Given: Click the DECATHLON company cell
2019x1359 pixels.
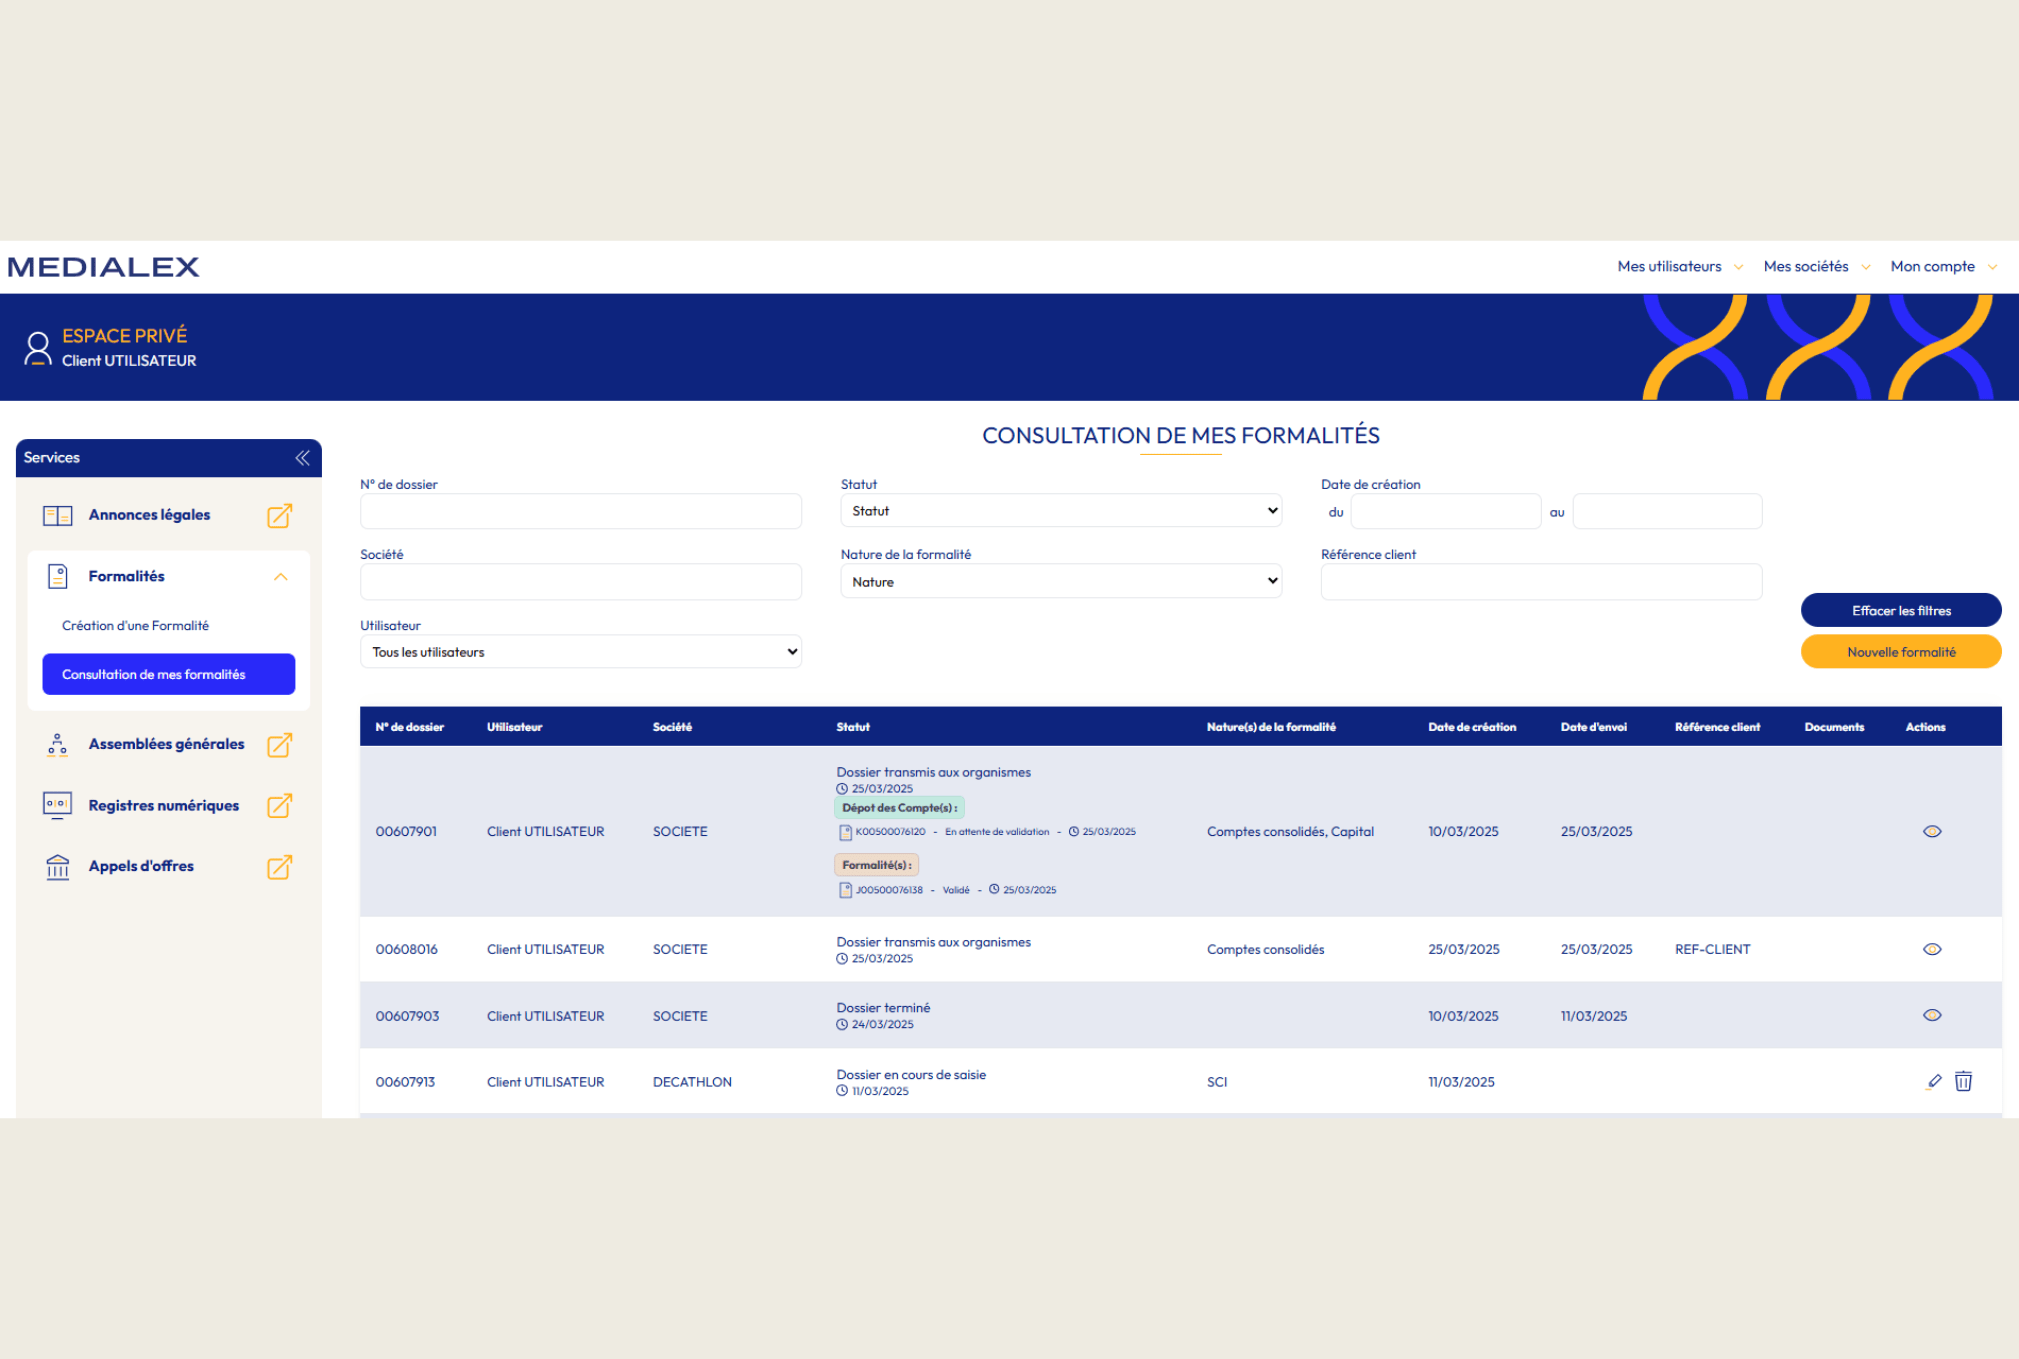Looking at the screenshot, I should pos(692,1081).
